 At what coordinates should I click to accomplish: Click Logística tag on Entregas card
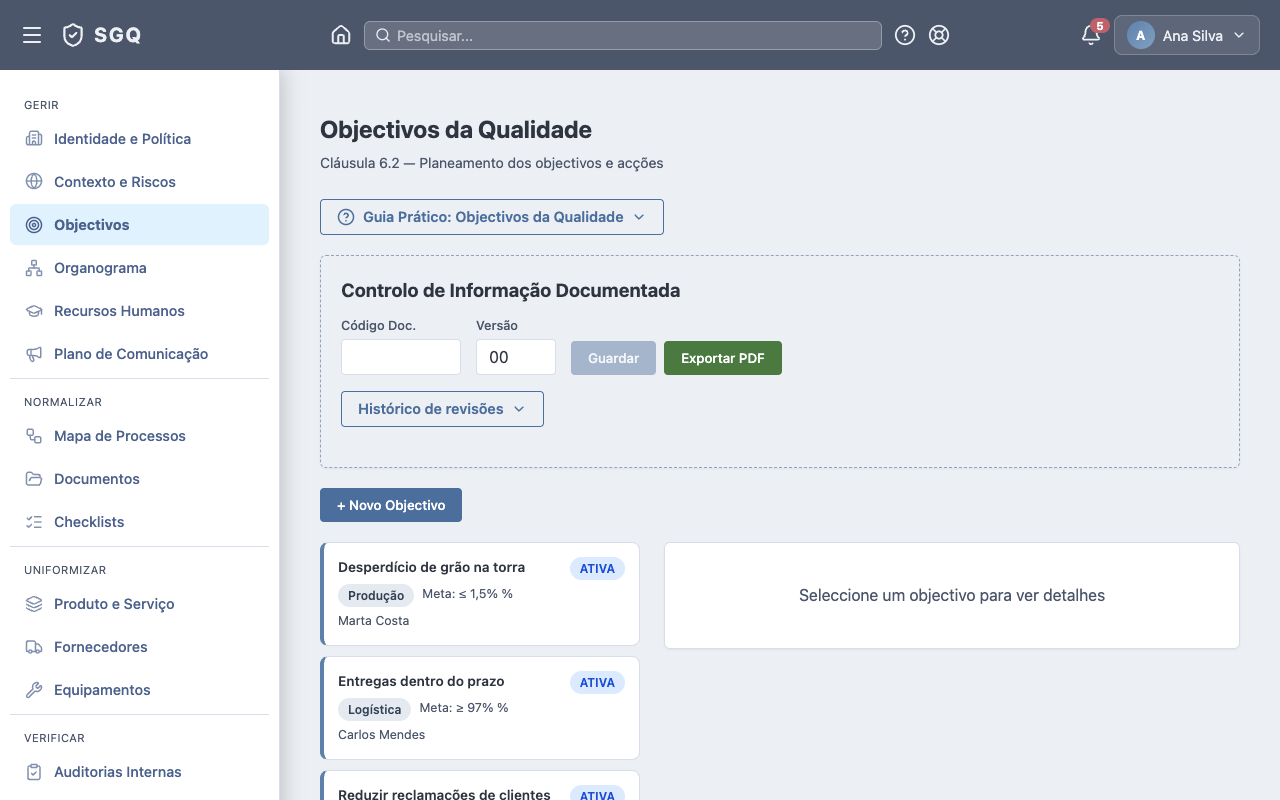[x=375, y=709]
